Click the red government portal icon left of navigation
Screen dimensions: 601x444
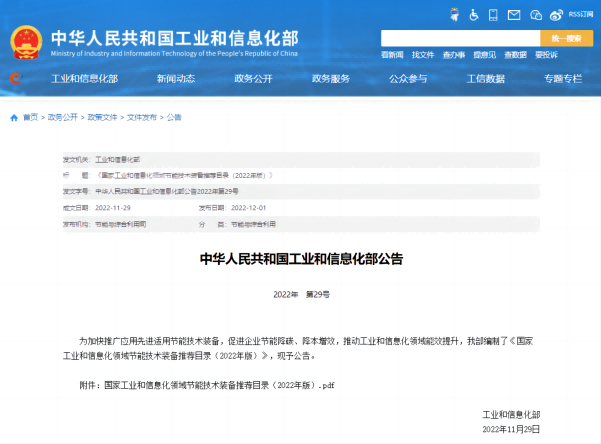point(15,78)
